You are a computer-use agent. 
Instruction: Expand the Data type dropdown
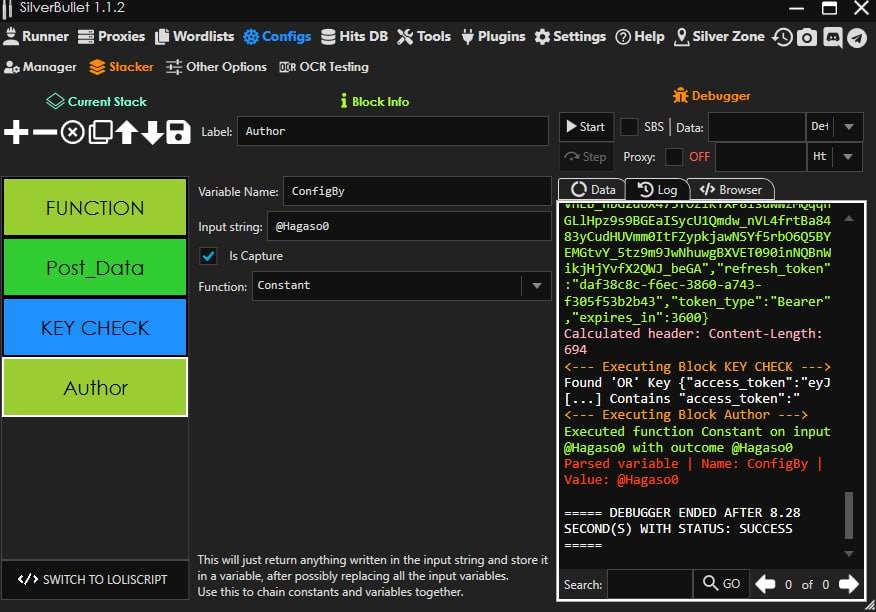(849, 127)
